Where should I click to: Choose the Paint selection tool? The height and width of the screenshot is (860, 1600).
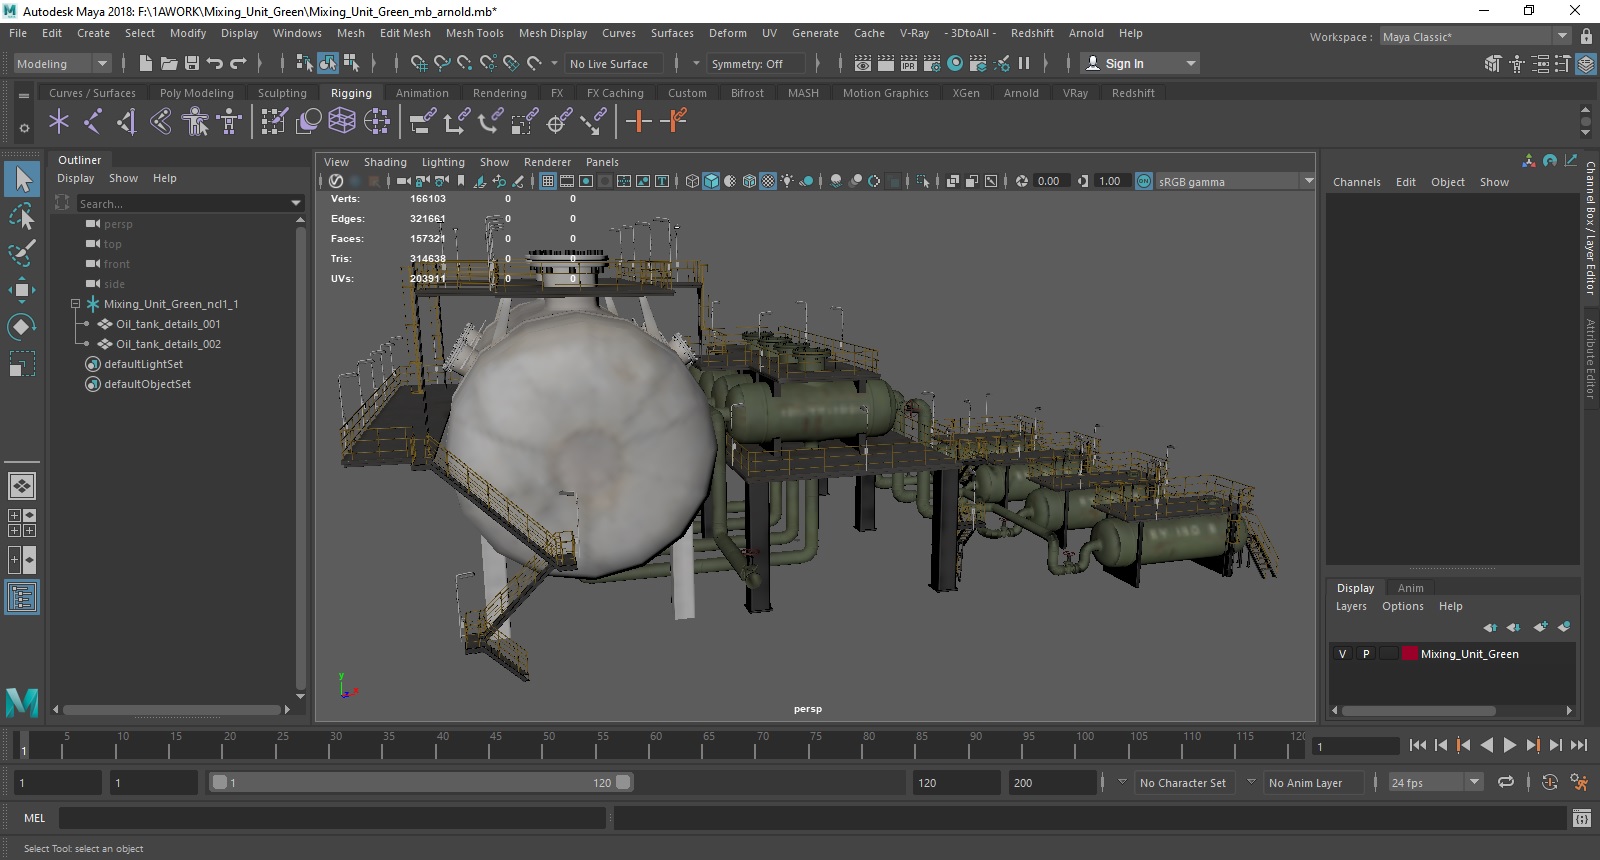(x=22, y=253)
